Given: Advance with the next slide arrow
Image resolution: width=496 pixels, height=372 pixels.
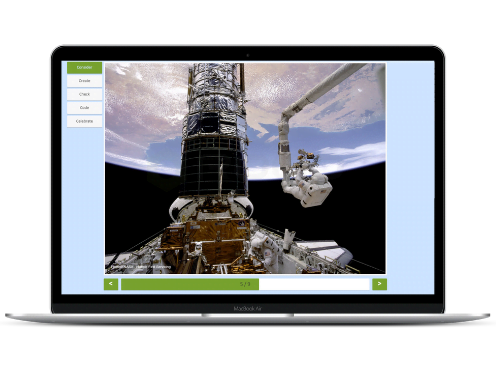Looking at the screenshot, I should coord(379,284).
